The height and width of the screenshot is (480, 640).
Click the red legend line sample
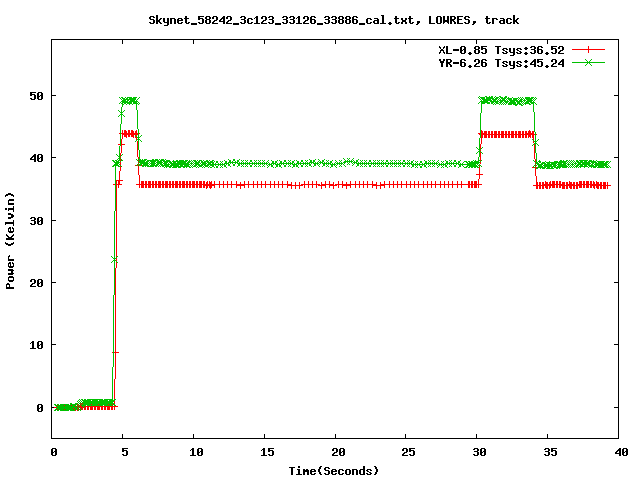pyautogui.click(x=588, y=50)
